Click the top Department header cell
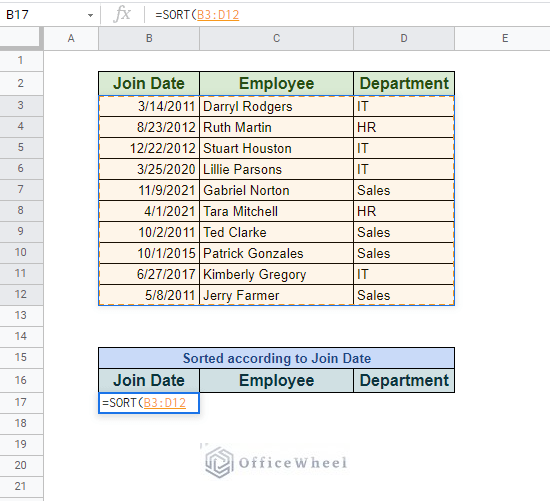 404,84
